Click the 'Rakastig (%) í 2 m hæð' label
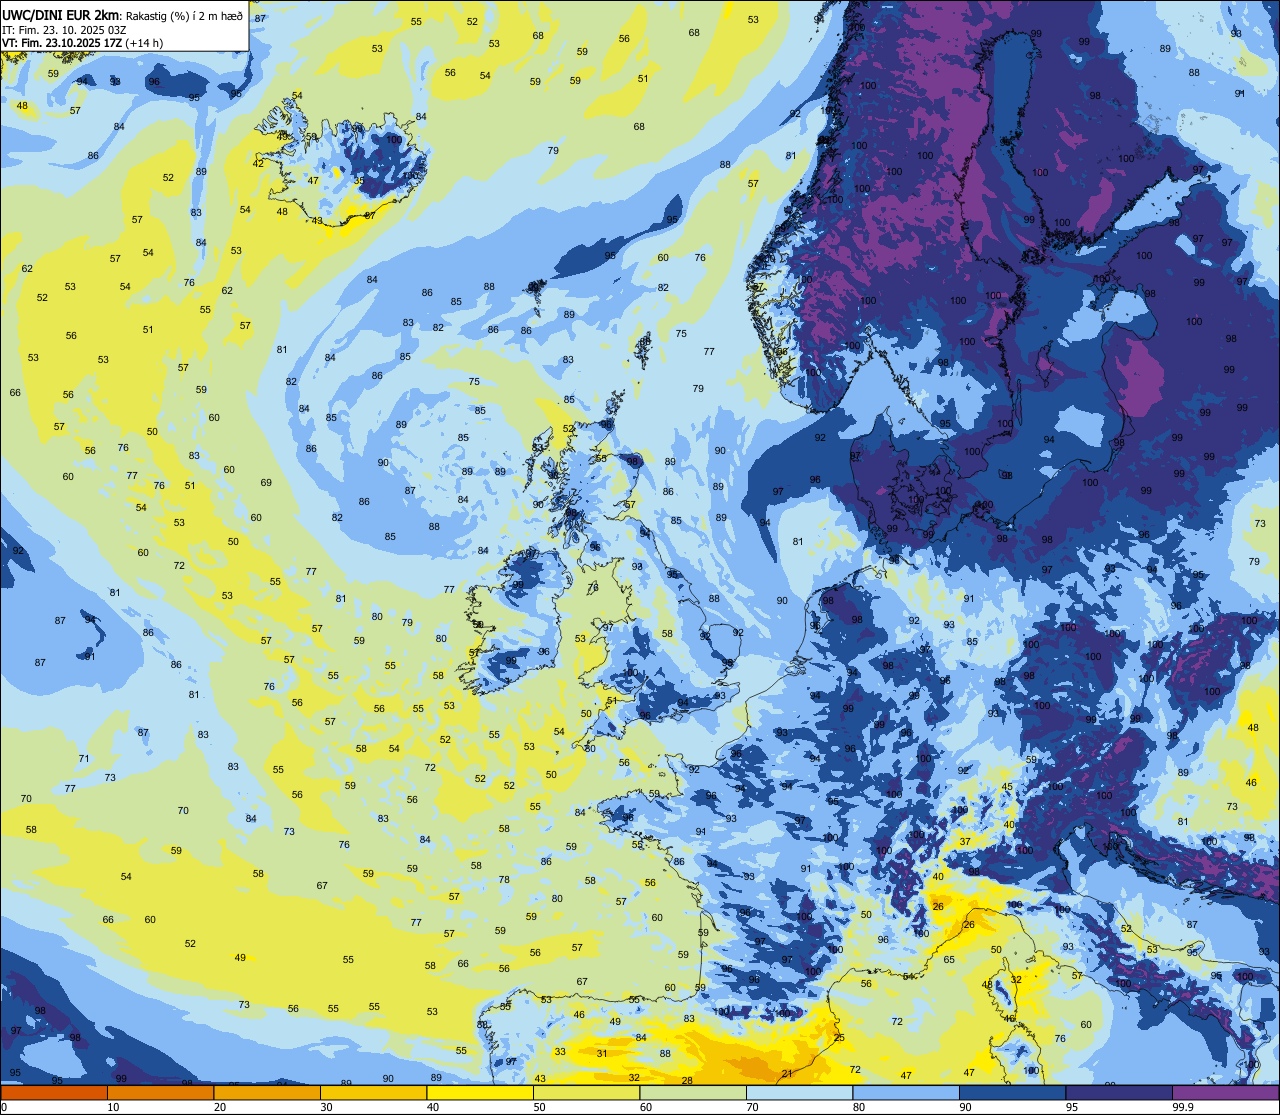The height and width of the screenshot is (1115, 1280). coord(184,16)
